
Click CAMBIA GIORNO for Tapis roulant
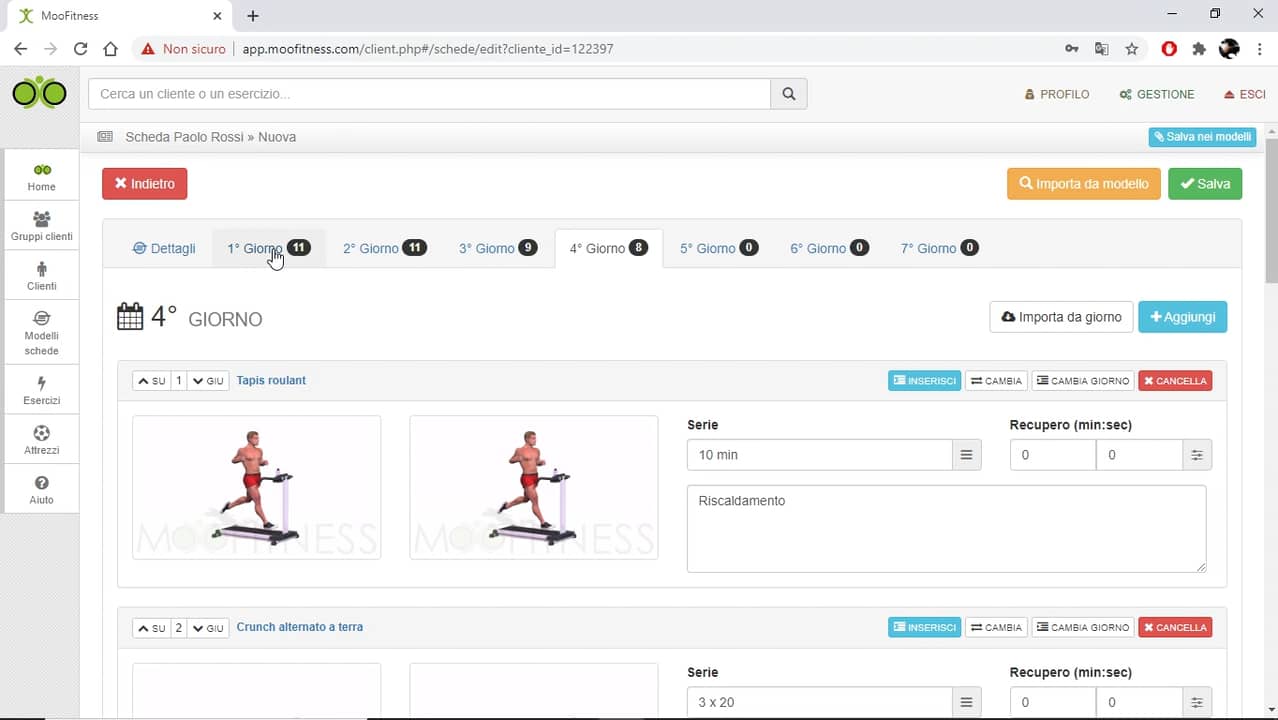(1083, 381)
